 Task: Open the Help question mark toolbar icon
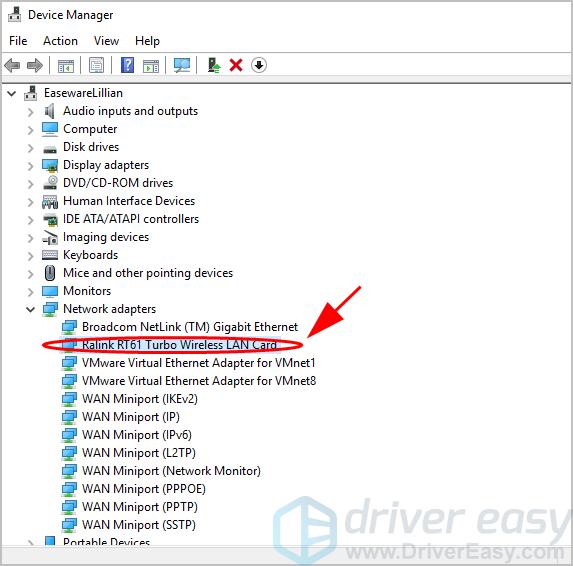click(127, 65)
